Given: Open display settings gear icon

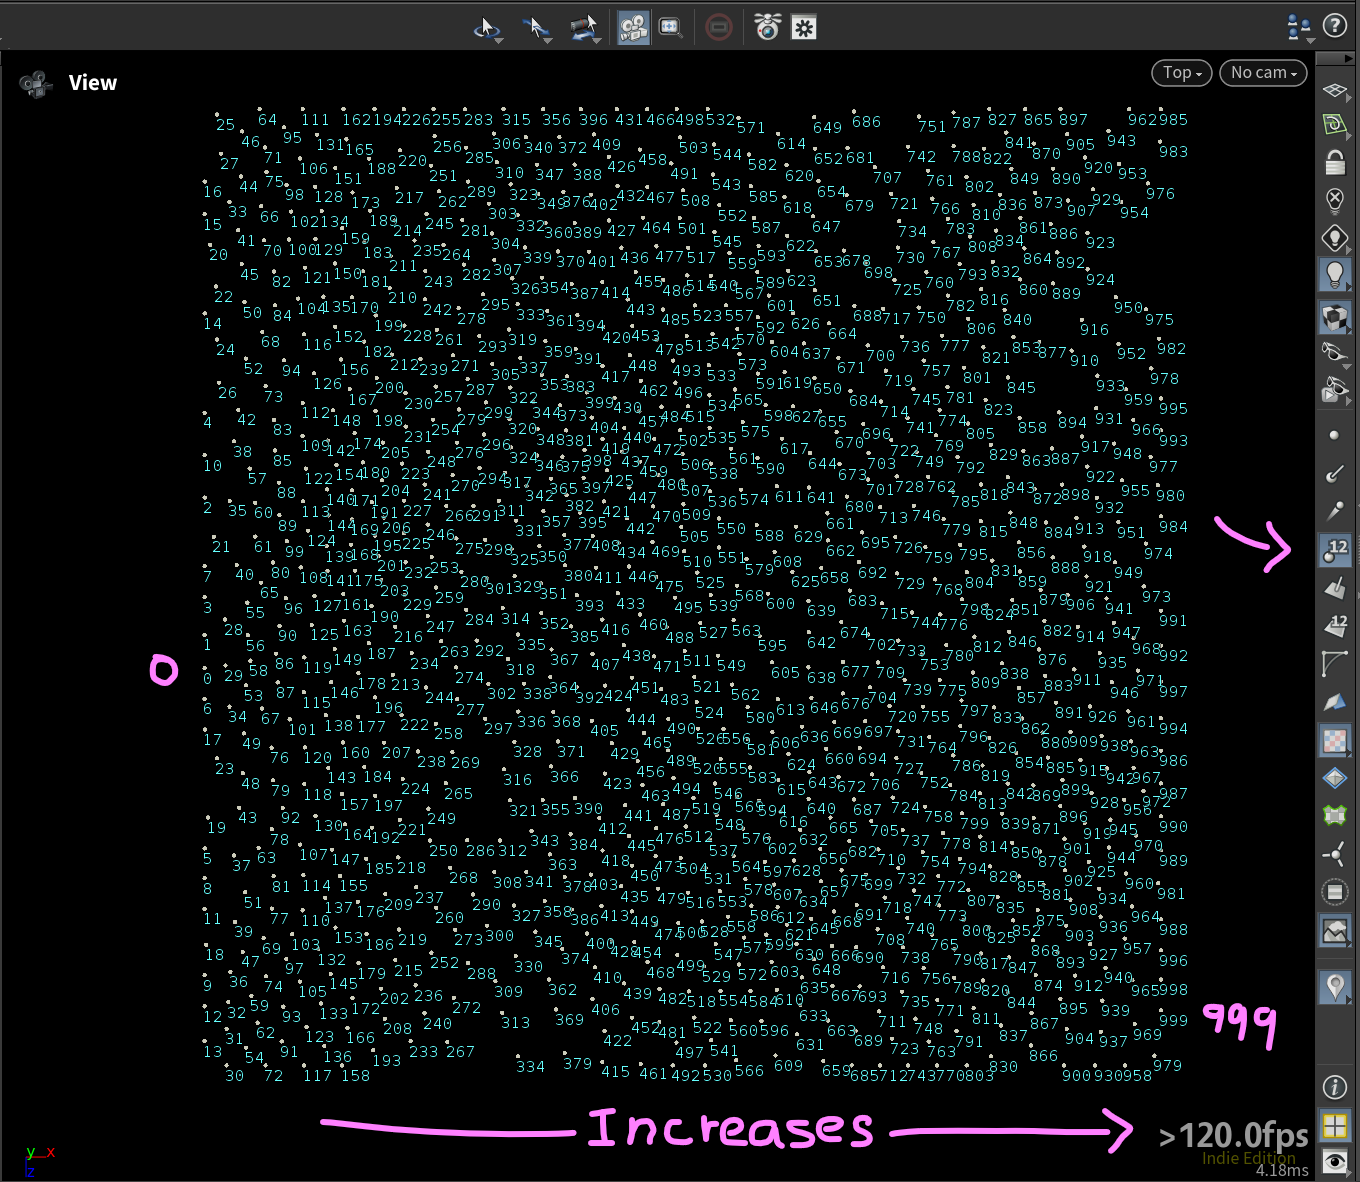Looking at the screenshot, I should click(x=804, y=27).
